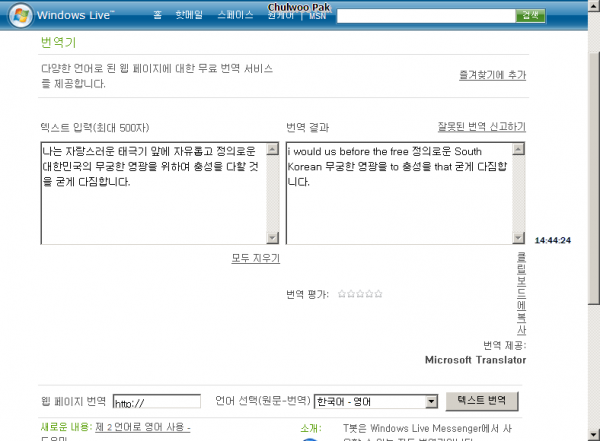Click the 새로운 내용 label
Image resolution: width=600 pixels, height=441 pixels.
66,427
